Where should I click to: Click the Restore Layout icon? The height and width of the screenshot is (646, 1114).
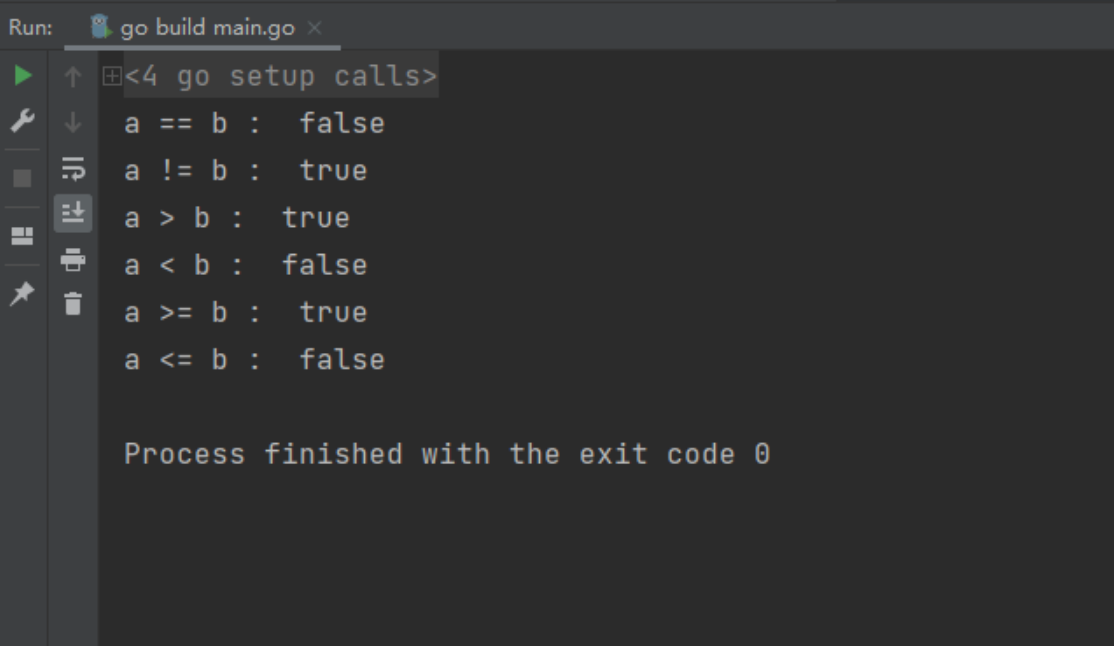(23, 236)
